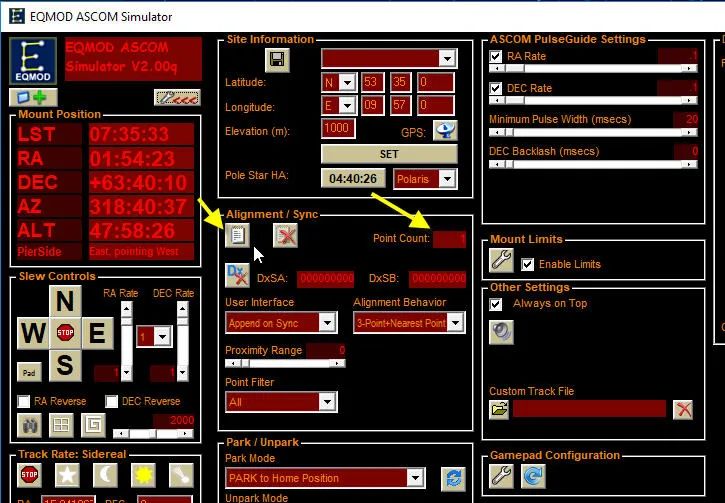This screenshot has height=503, width=725.
Task: Open the alignment point list editor
Action: [238, 235]
